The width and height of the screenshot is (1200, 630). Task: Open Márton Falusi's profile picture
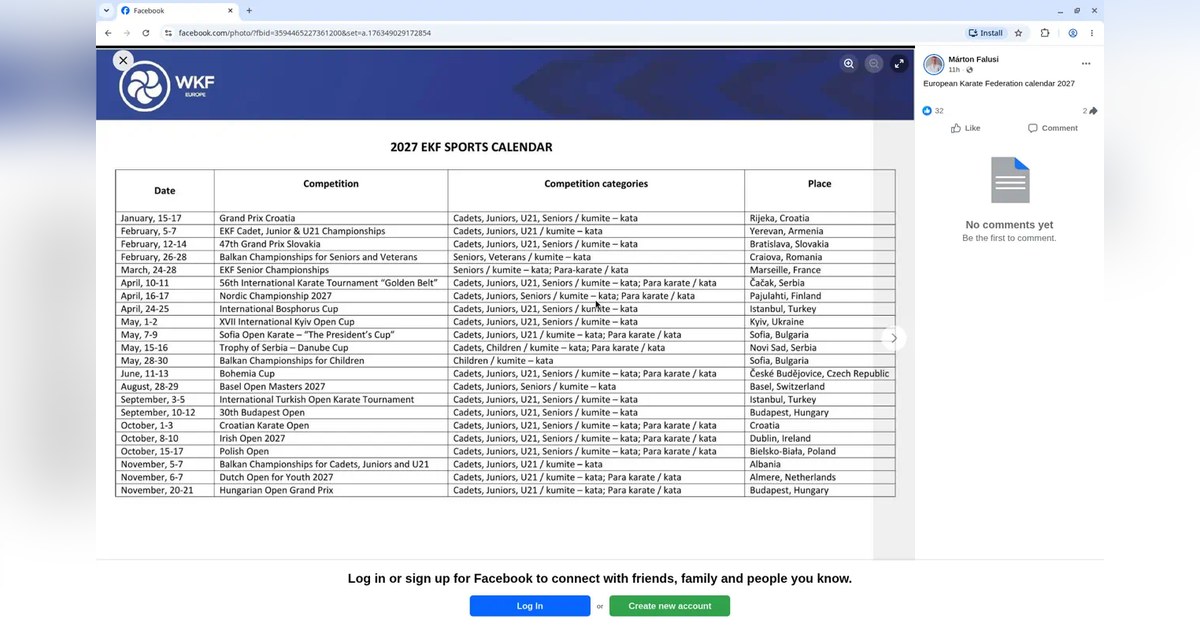point(933,64)
